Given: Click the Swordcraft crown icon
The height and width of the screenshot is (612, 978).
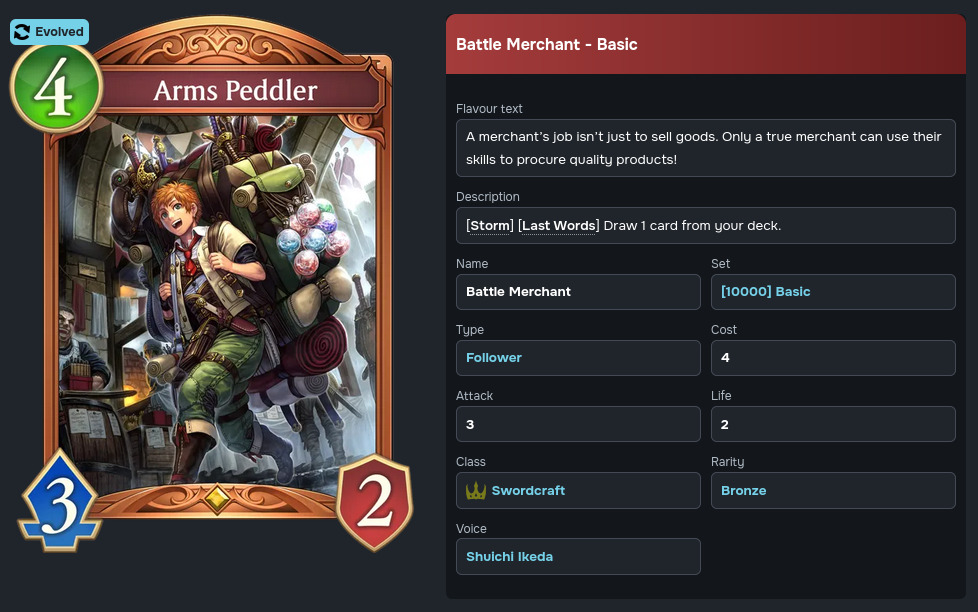Looking at the screenshot, I should click(476, 491).
